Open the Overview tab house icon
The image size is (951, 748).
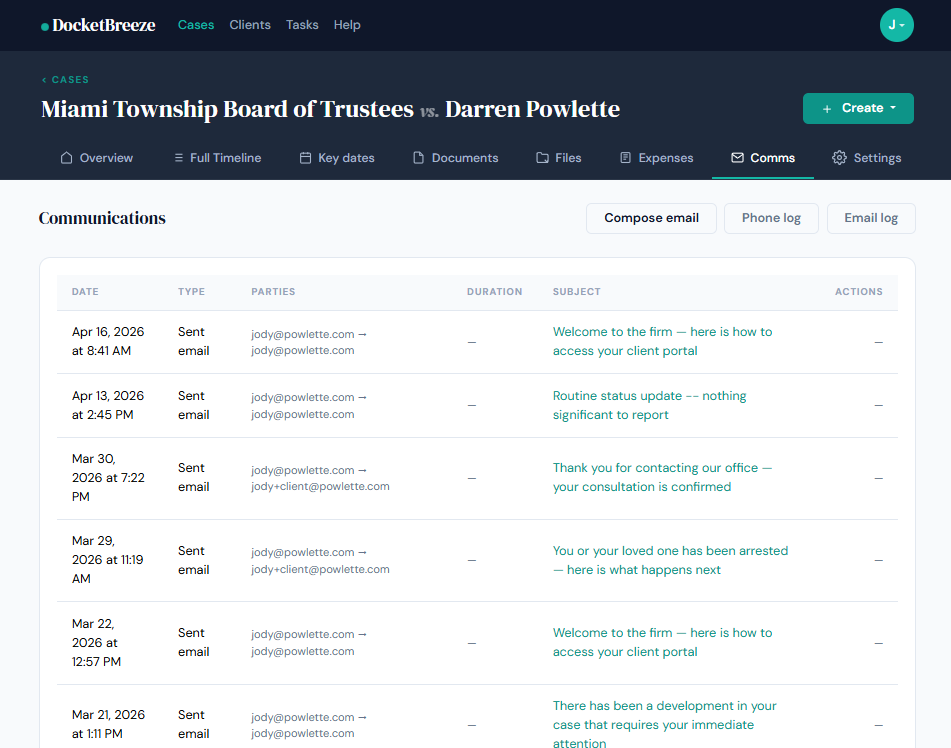point(66,158)
